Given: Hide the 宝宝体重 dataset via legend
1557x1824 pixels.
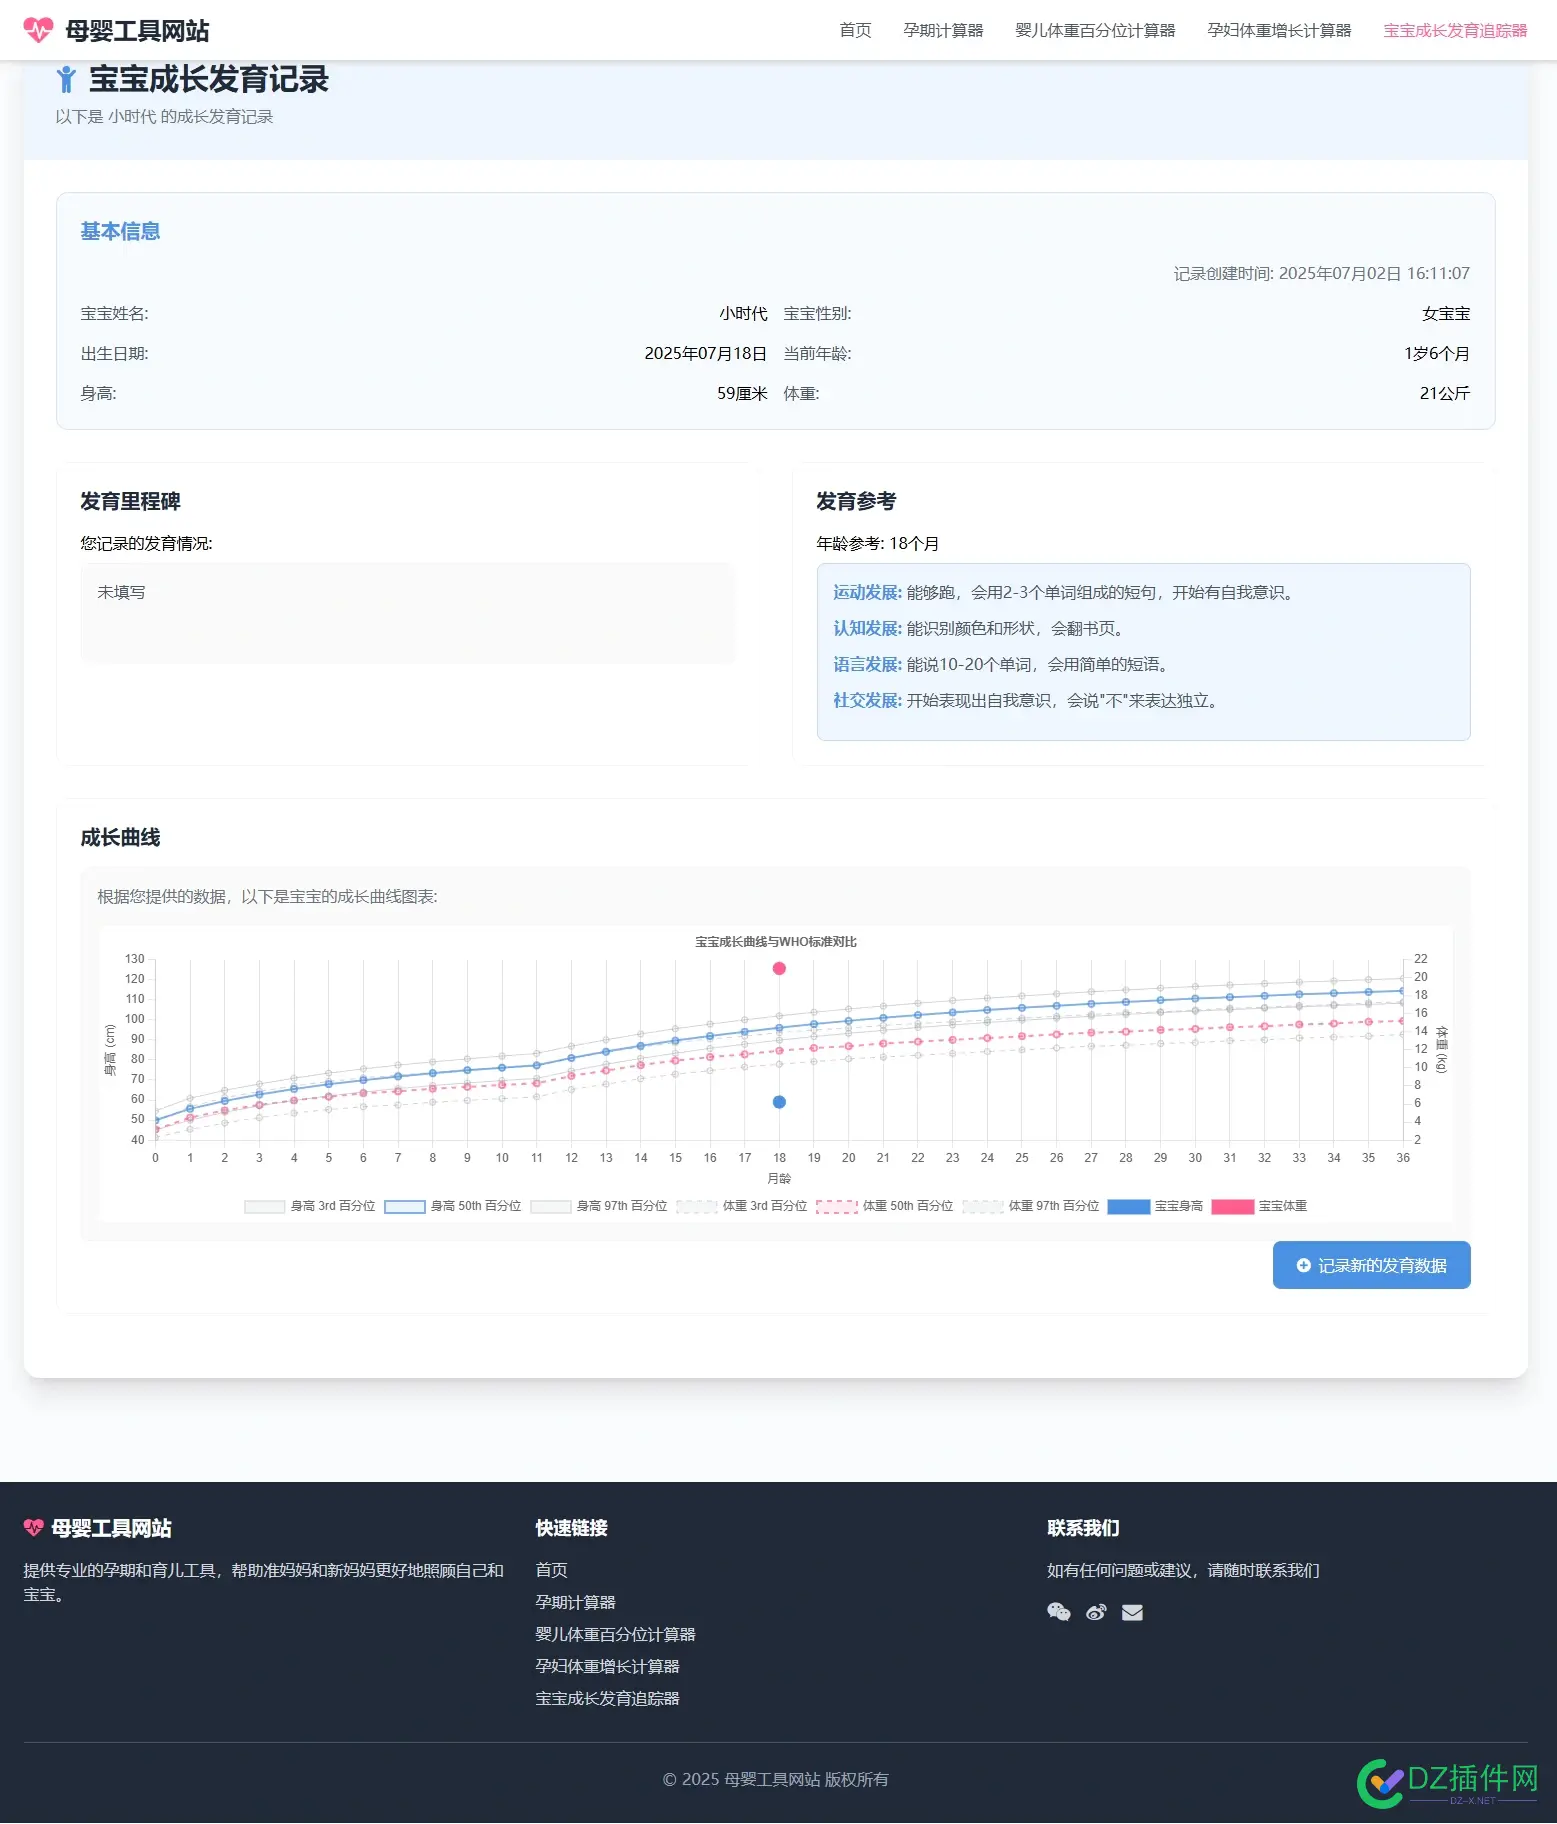Looking at the screenshot, I should click(1232, 1206).
